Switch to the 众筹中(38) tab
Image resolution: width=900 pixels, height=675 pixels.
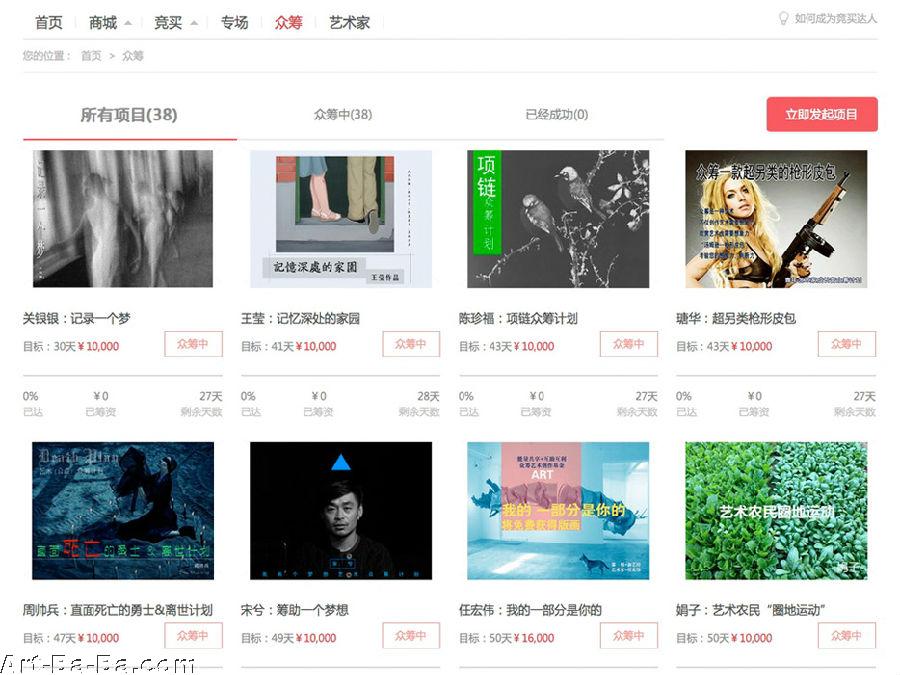[x=343, y=114]
